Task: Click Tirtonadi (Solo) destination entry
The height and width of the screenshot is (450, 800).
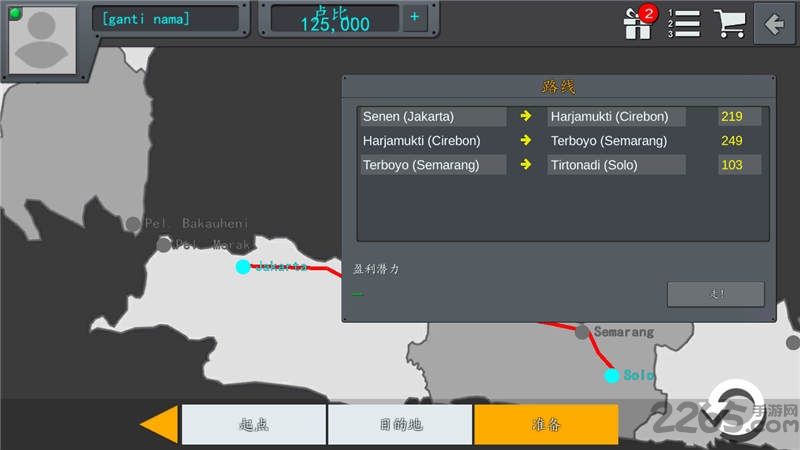Action: [x=617, y=165]
